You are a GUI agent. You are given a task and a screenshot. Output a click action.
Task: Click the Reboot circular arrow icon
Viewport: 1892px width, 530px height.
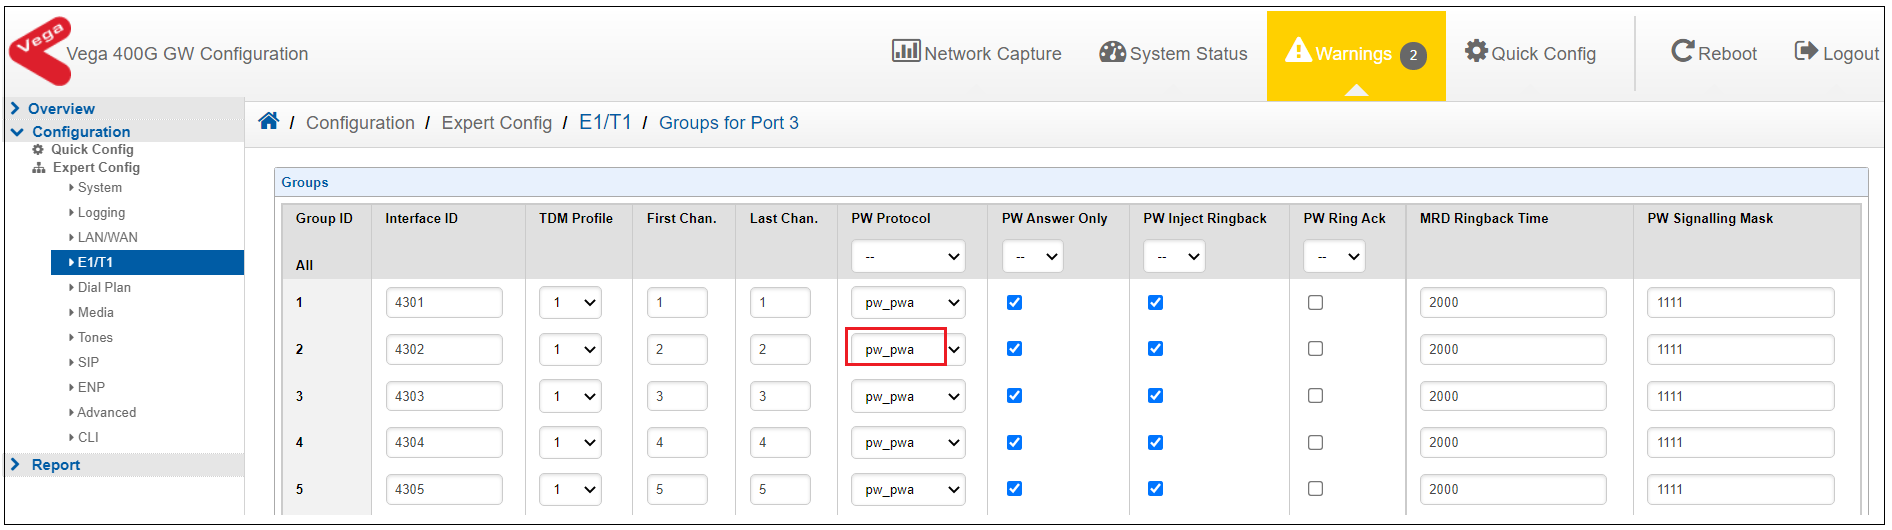[x=1683, y=51]
